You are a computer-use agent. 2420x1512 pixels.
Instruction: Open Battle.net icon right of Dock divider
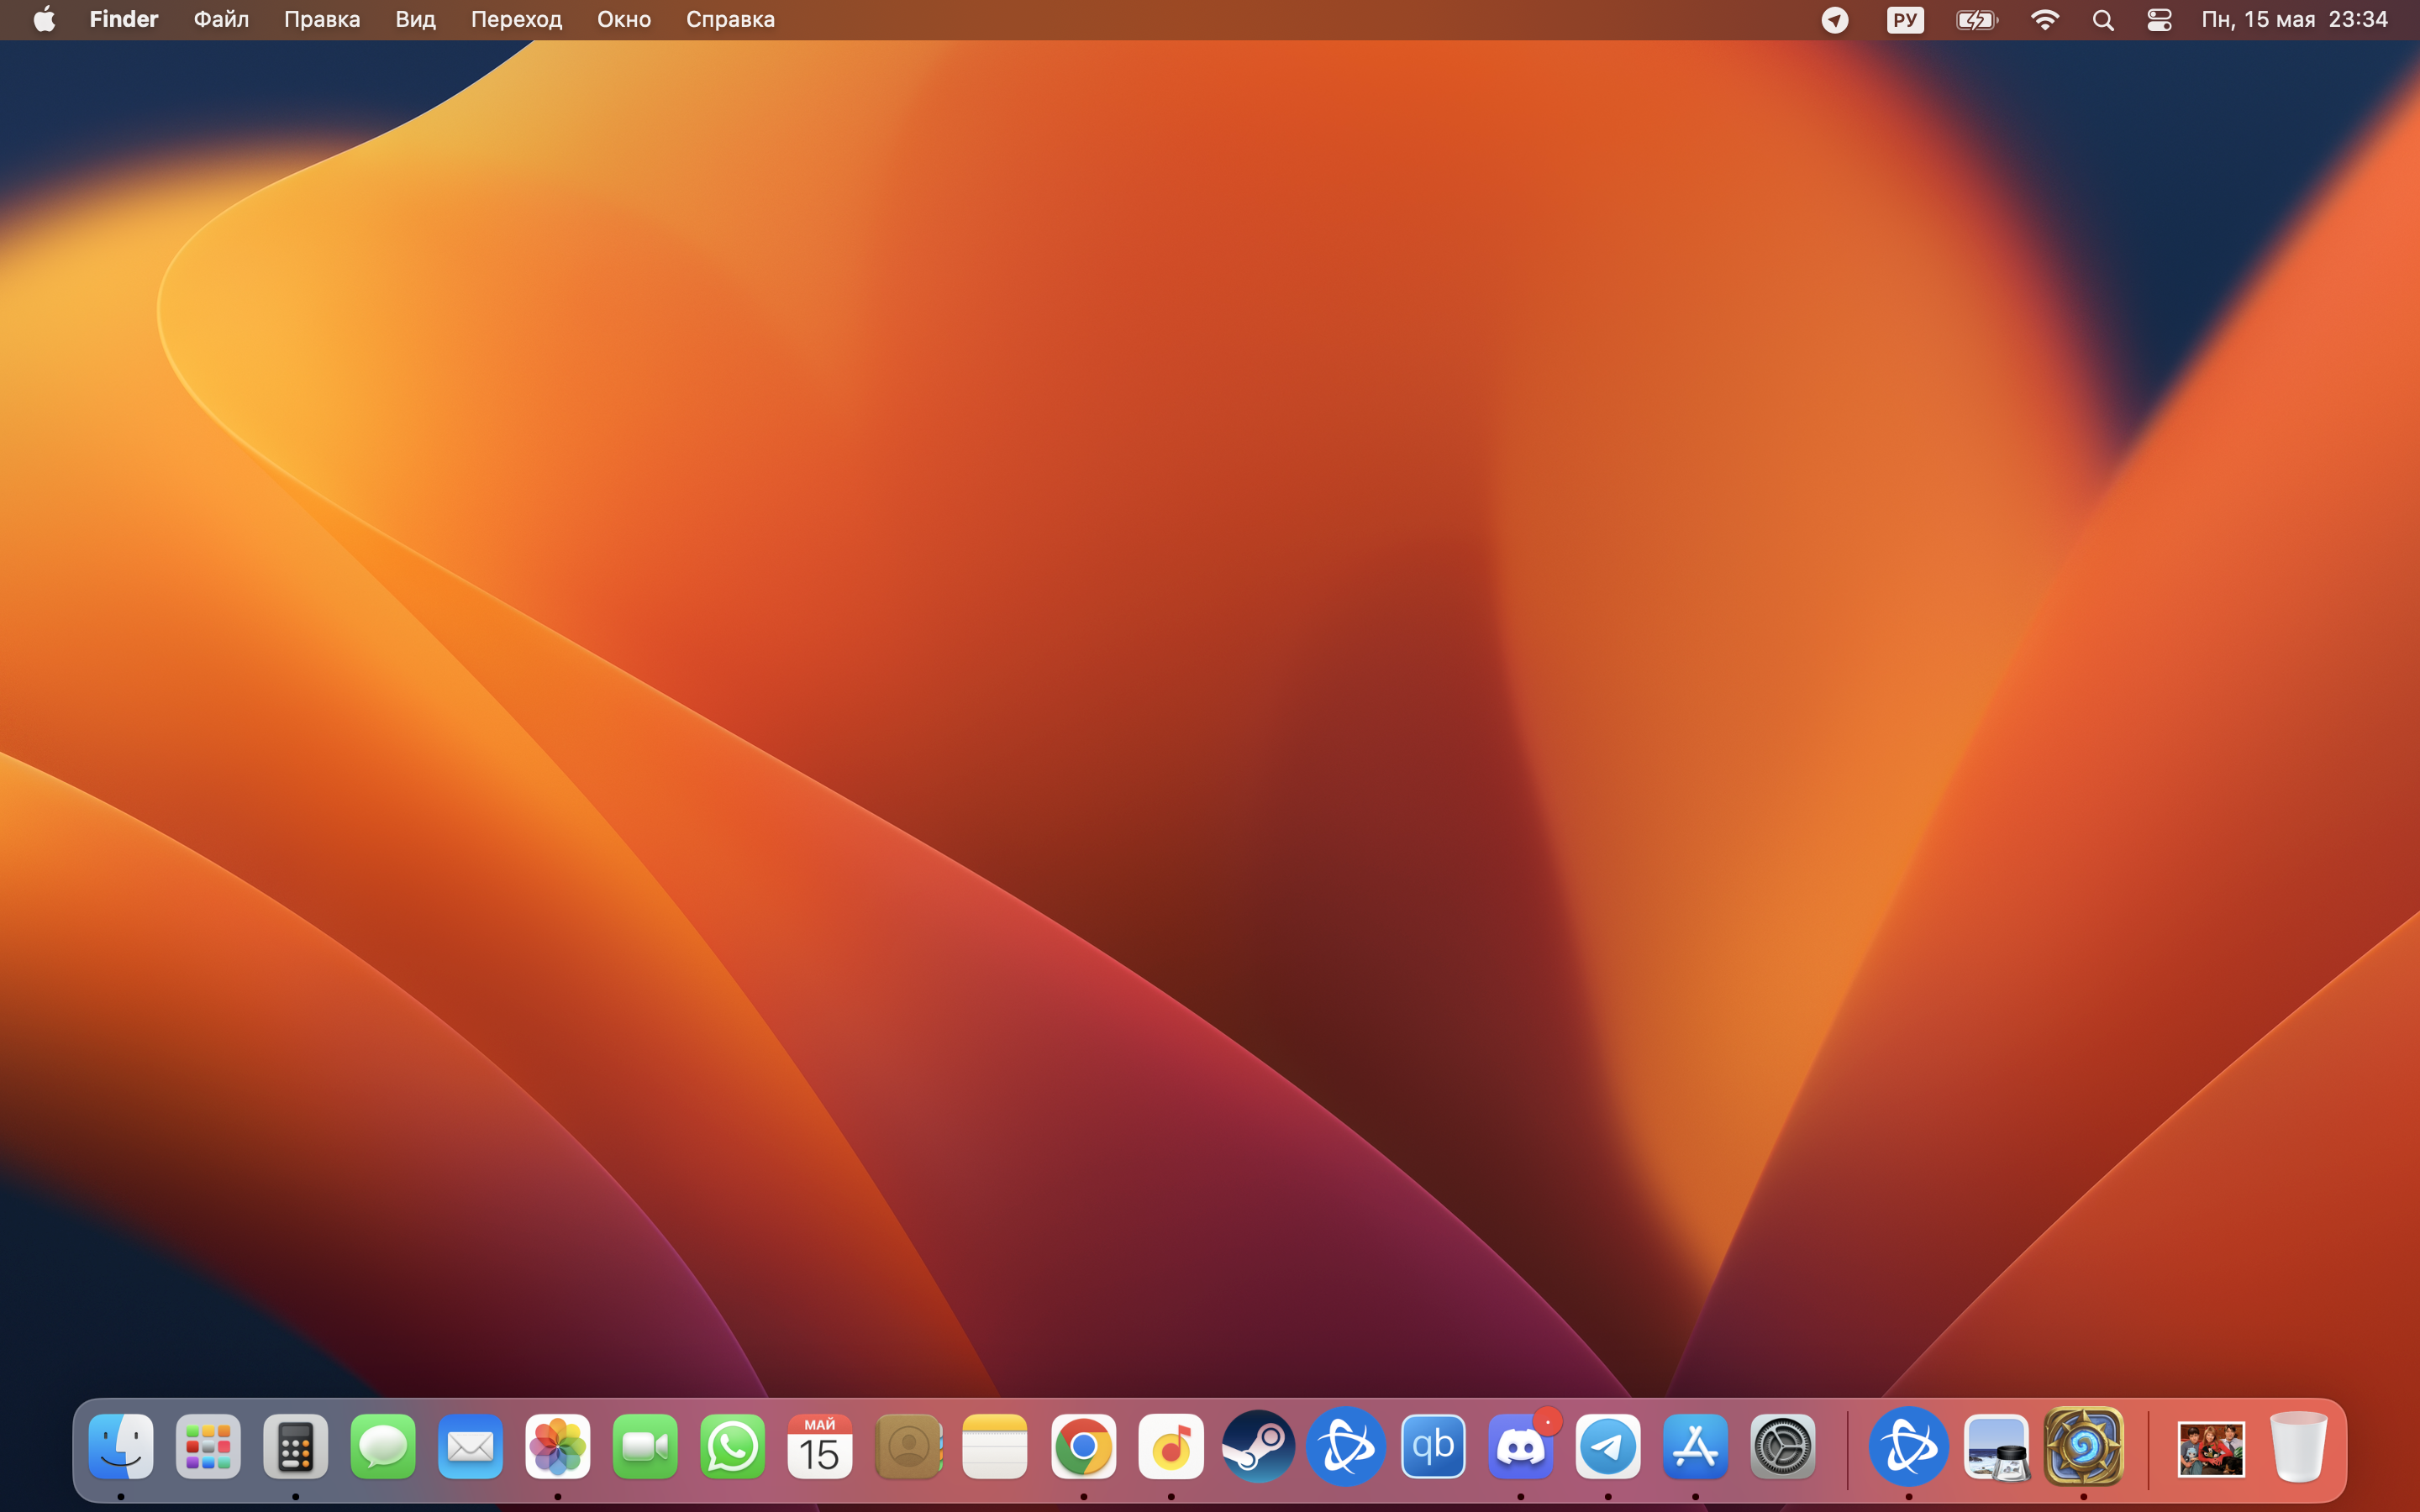tap(1909, 1446)
